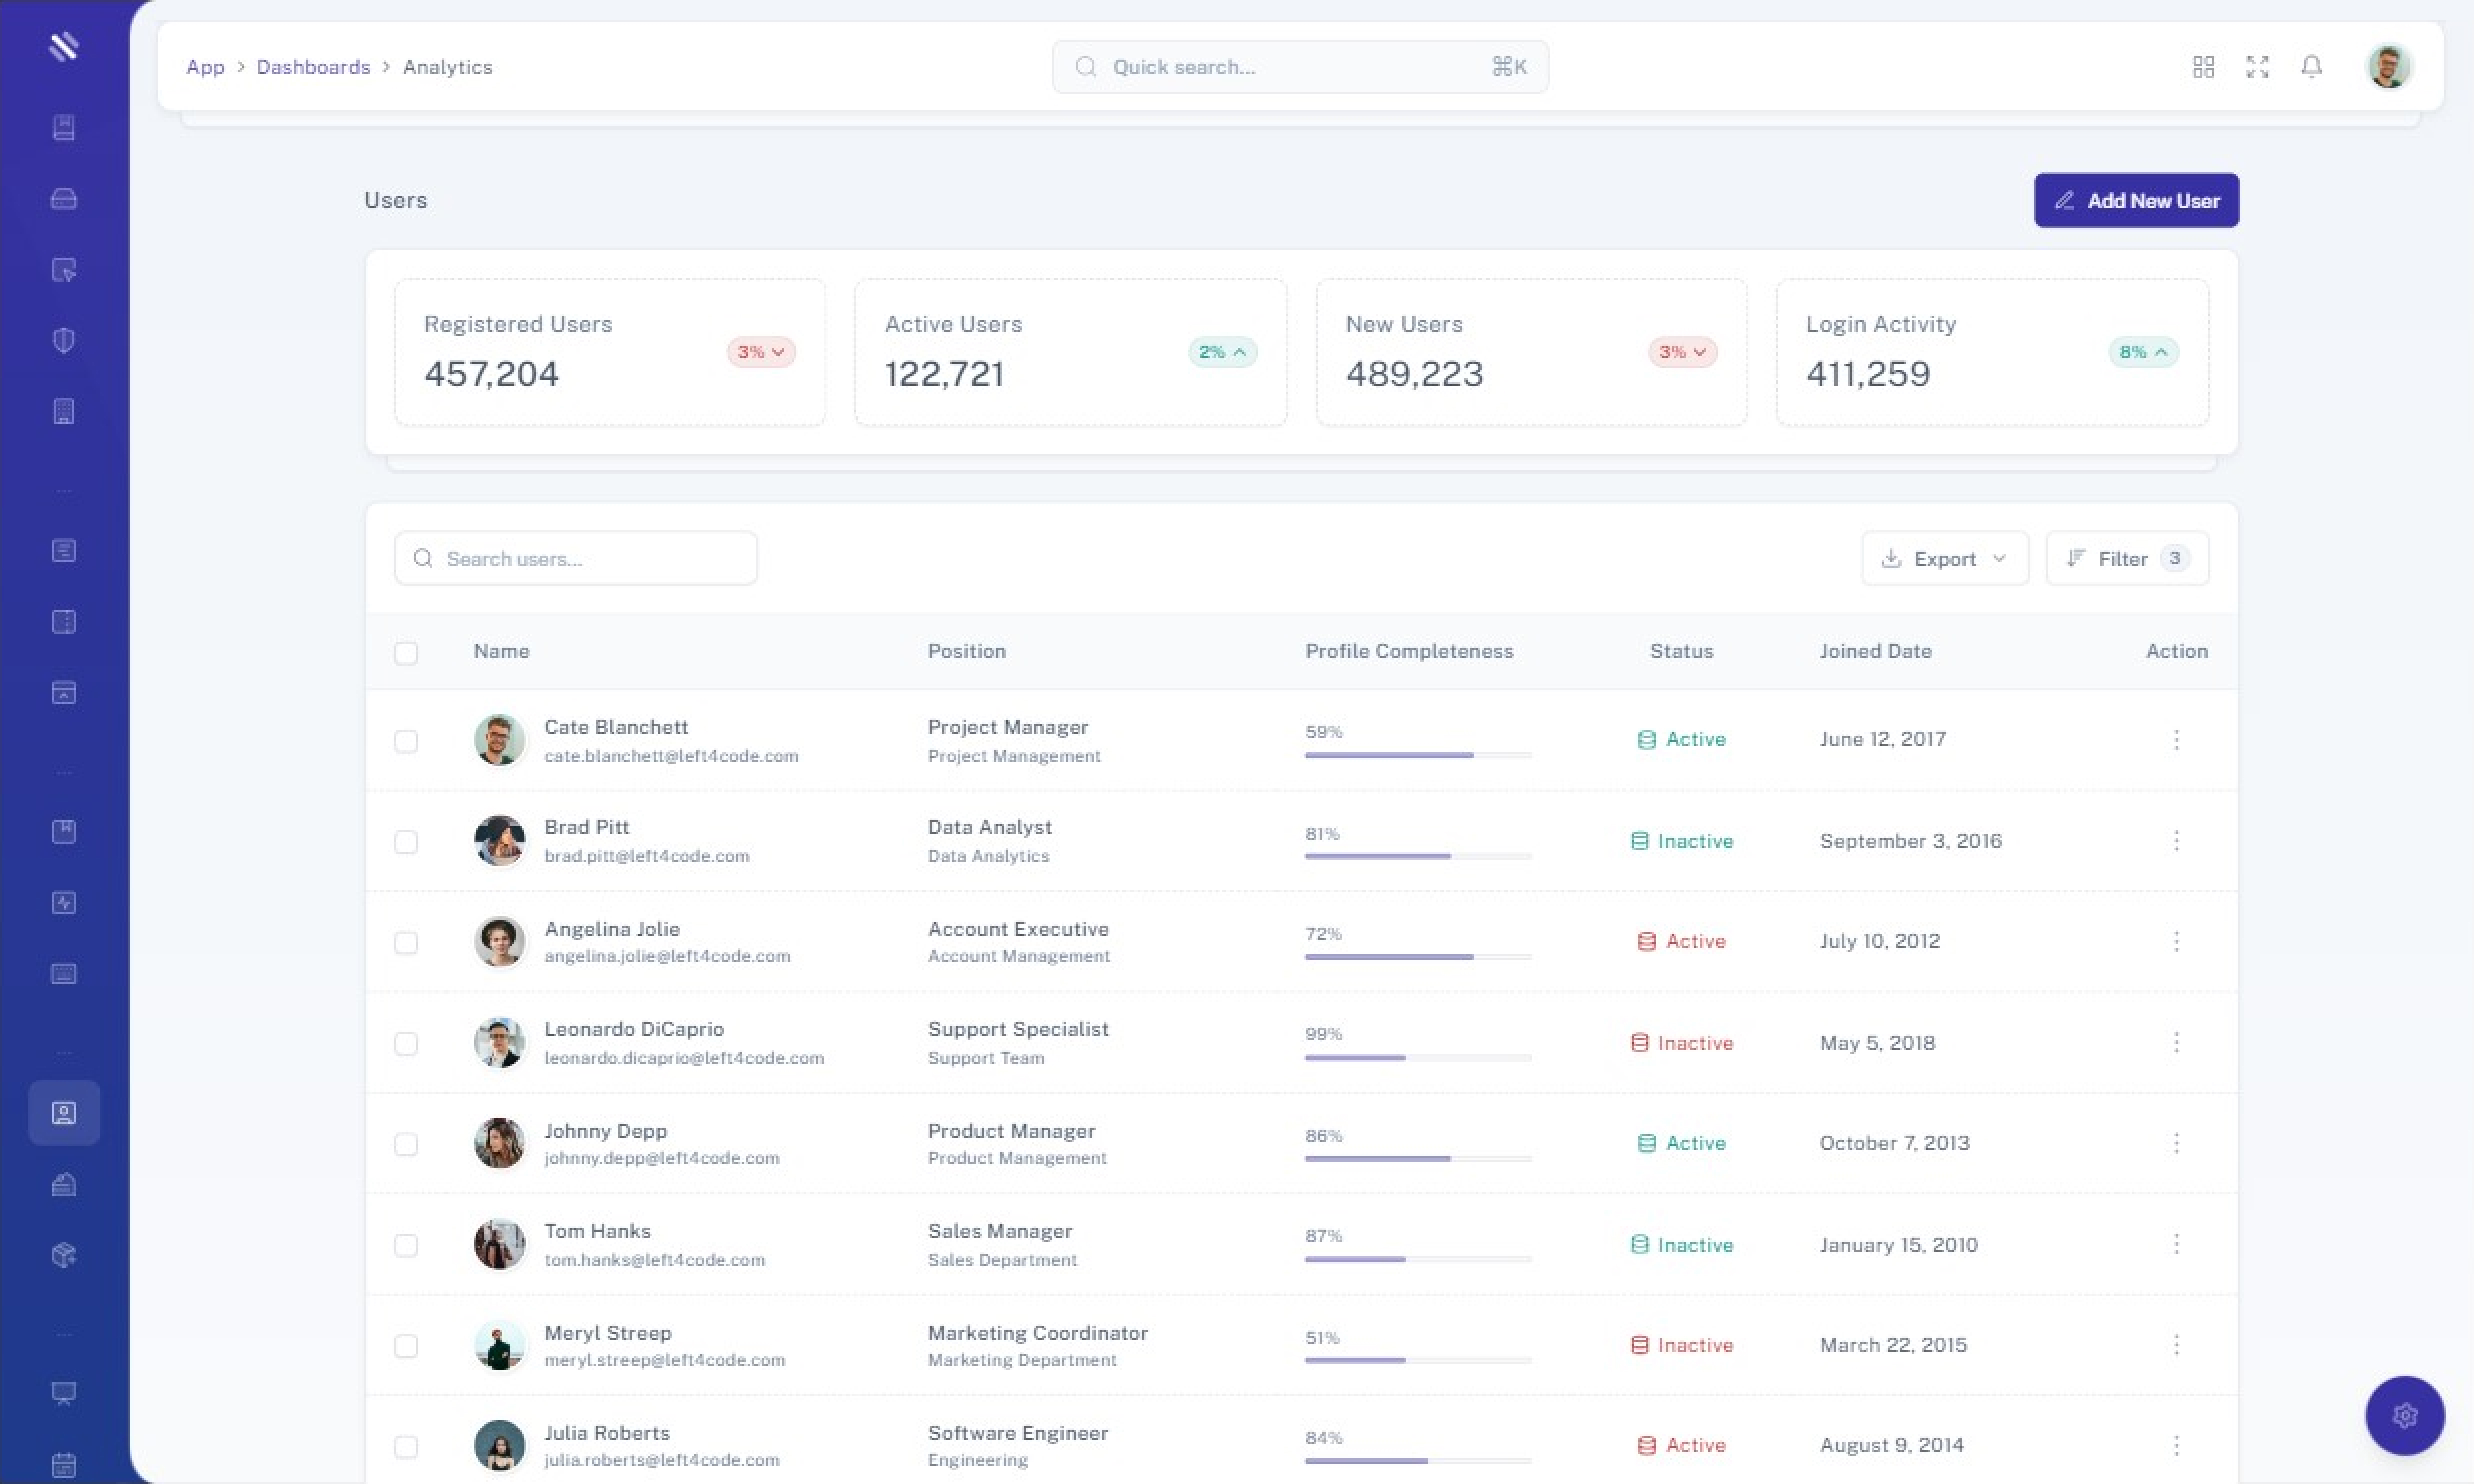The width and height of the screenshot is (2474, 1484).
Task: Click the shield icon in sidebar
Action: click(64, 341)
